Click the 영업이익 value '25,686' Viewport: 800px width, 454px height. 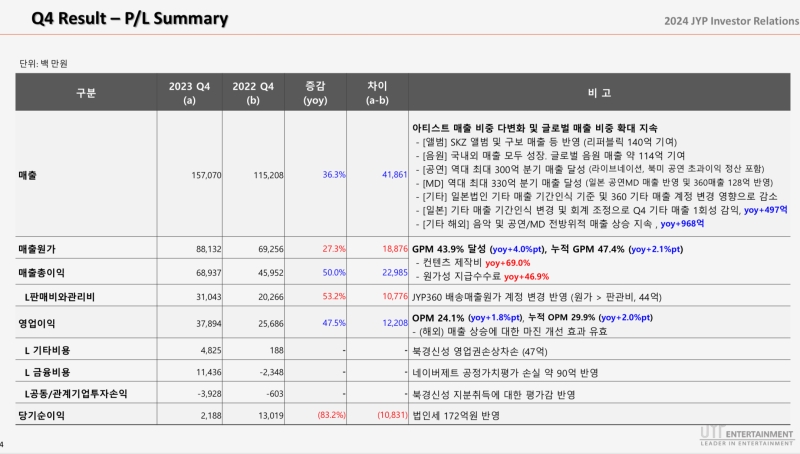271,323
